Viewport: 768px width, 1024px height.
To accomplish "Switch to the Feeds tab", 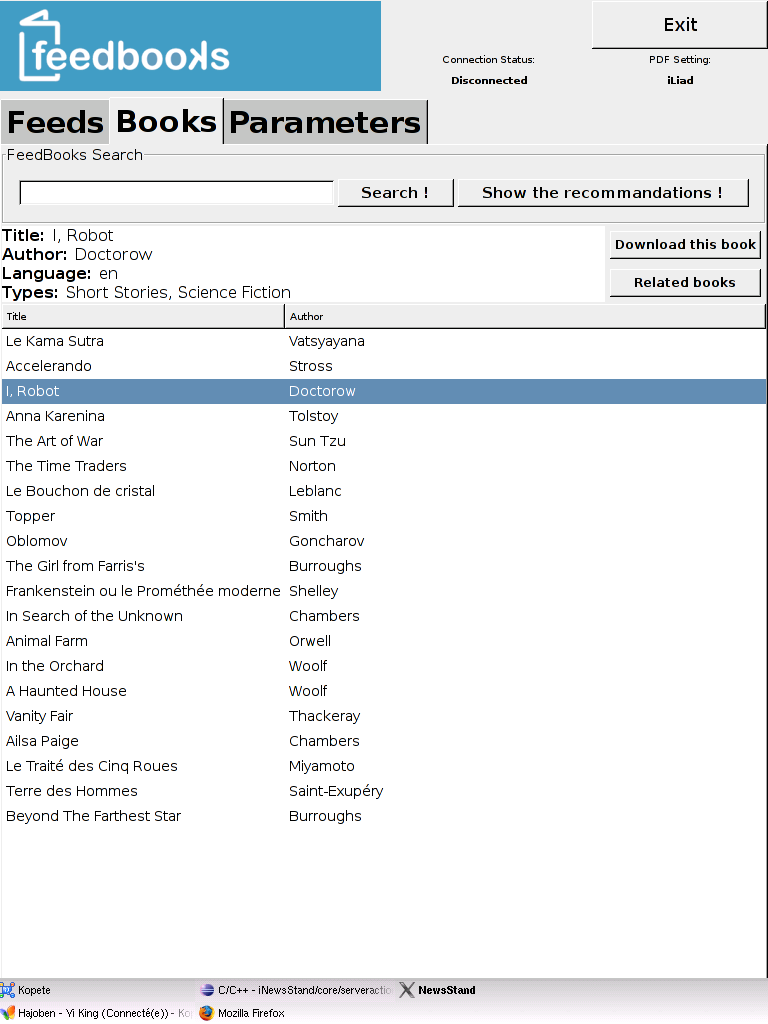I will click(55, 121).
